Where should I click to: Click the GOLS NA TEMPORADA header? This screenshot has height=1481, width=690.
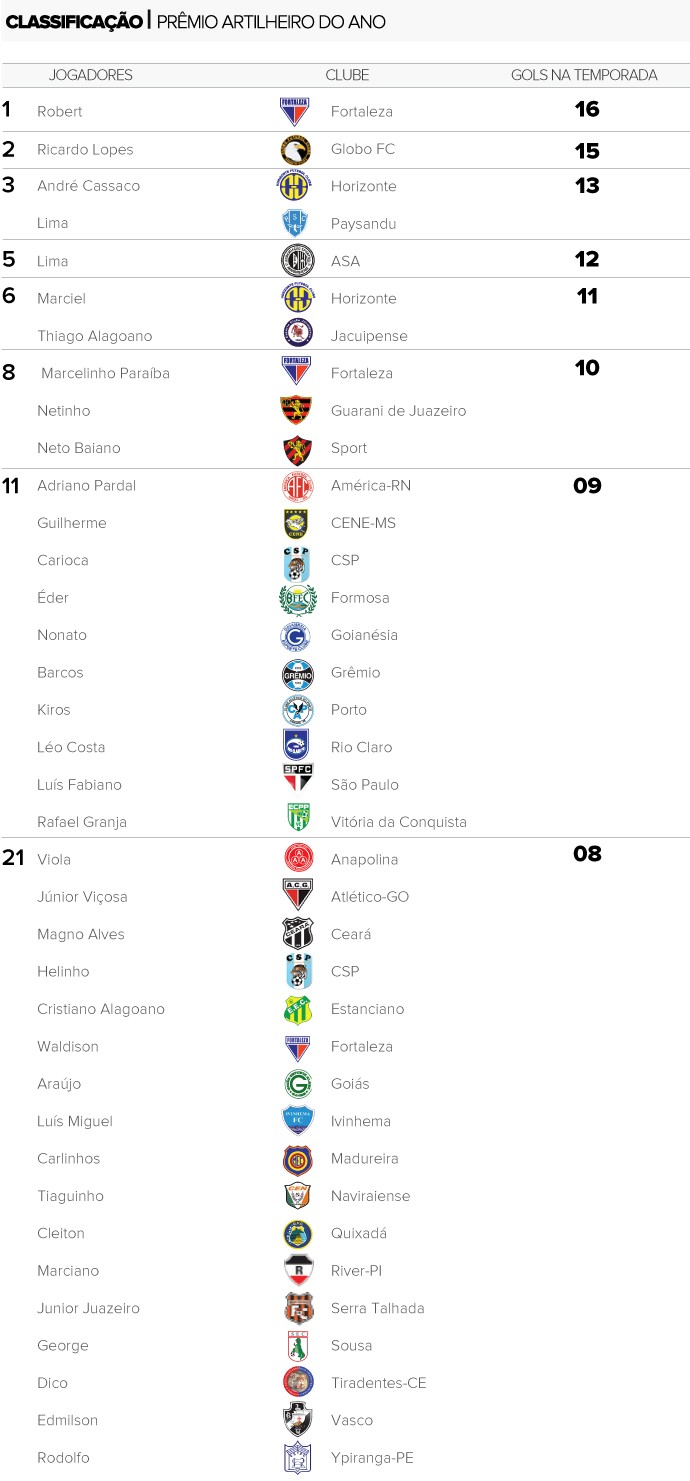click(x=584, y=75)
